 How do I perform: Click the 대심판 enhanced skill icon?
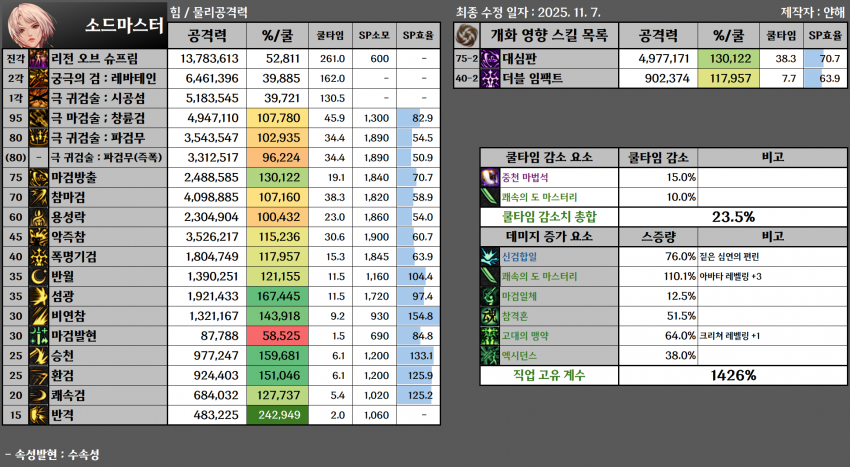click(492, 59)
